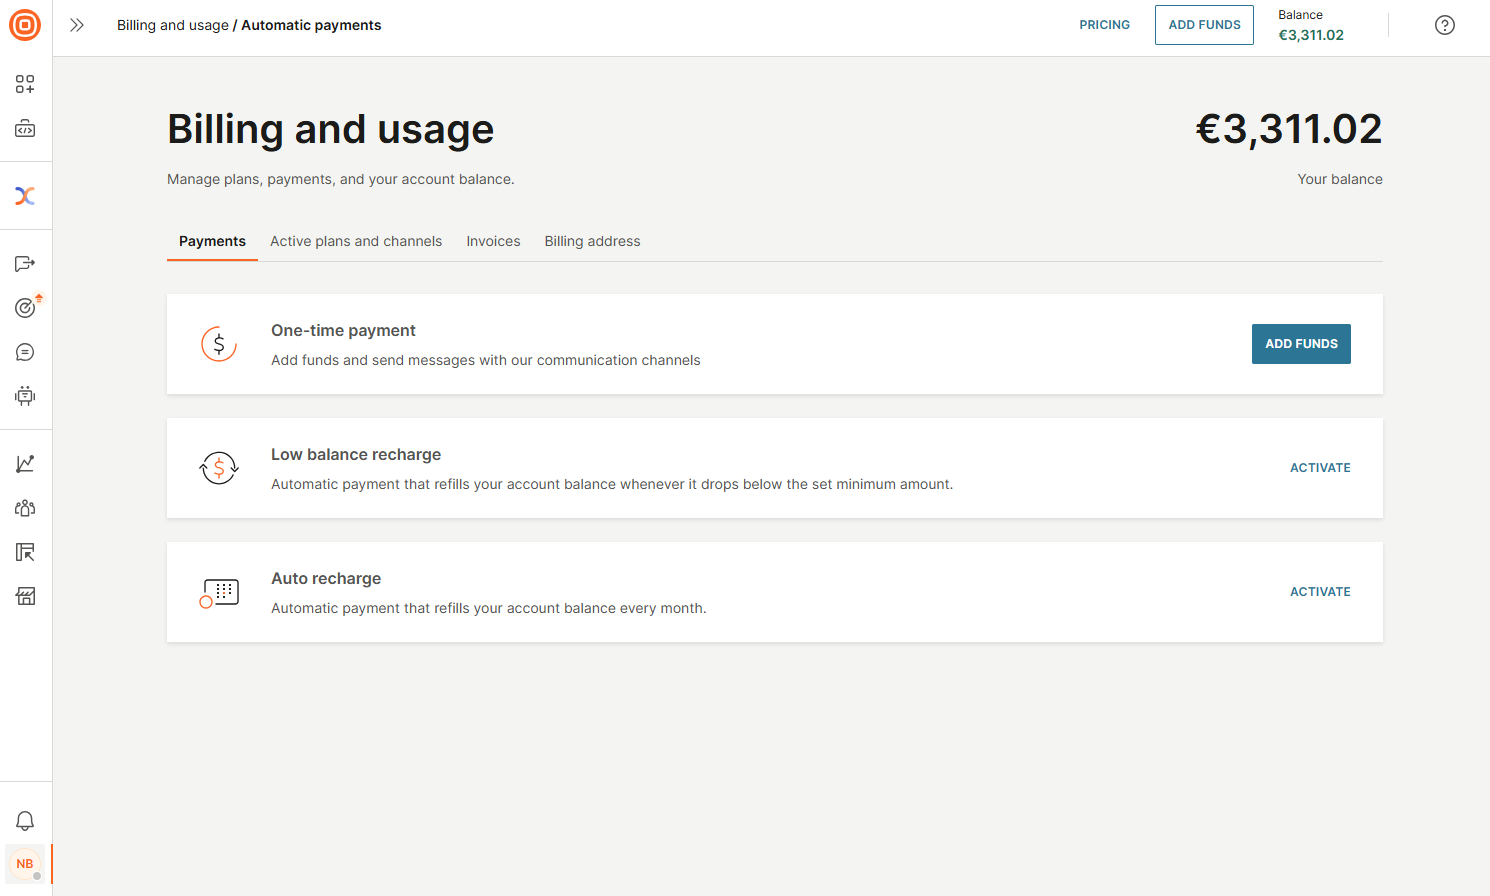Image resolution: width=1490 pixels, height=896 pixels.
Task: Open the reports cursor-table icon
Action: 25,552
